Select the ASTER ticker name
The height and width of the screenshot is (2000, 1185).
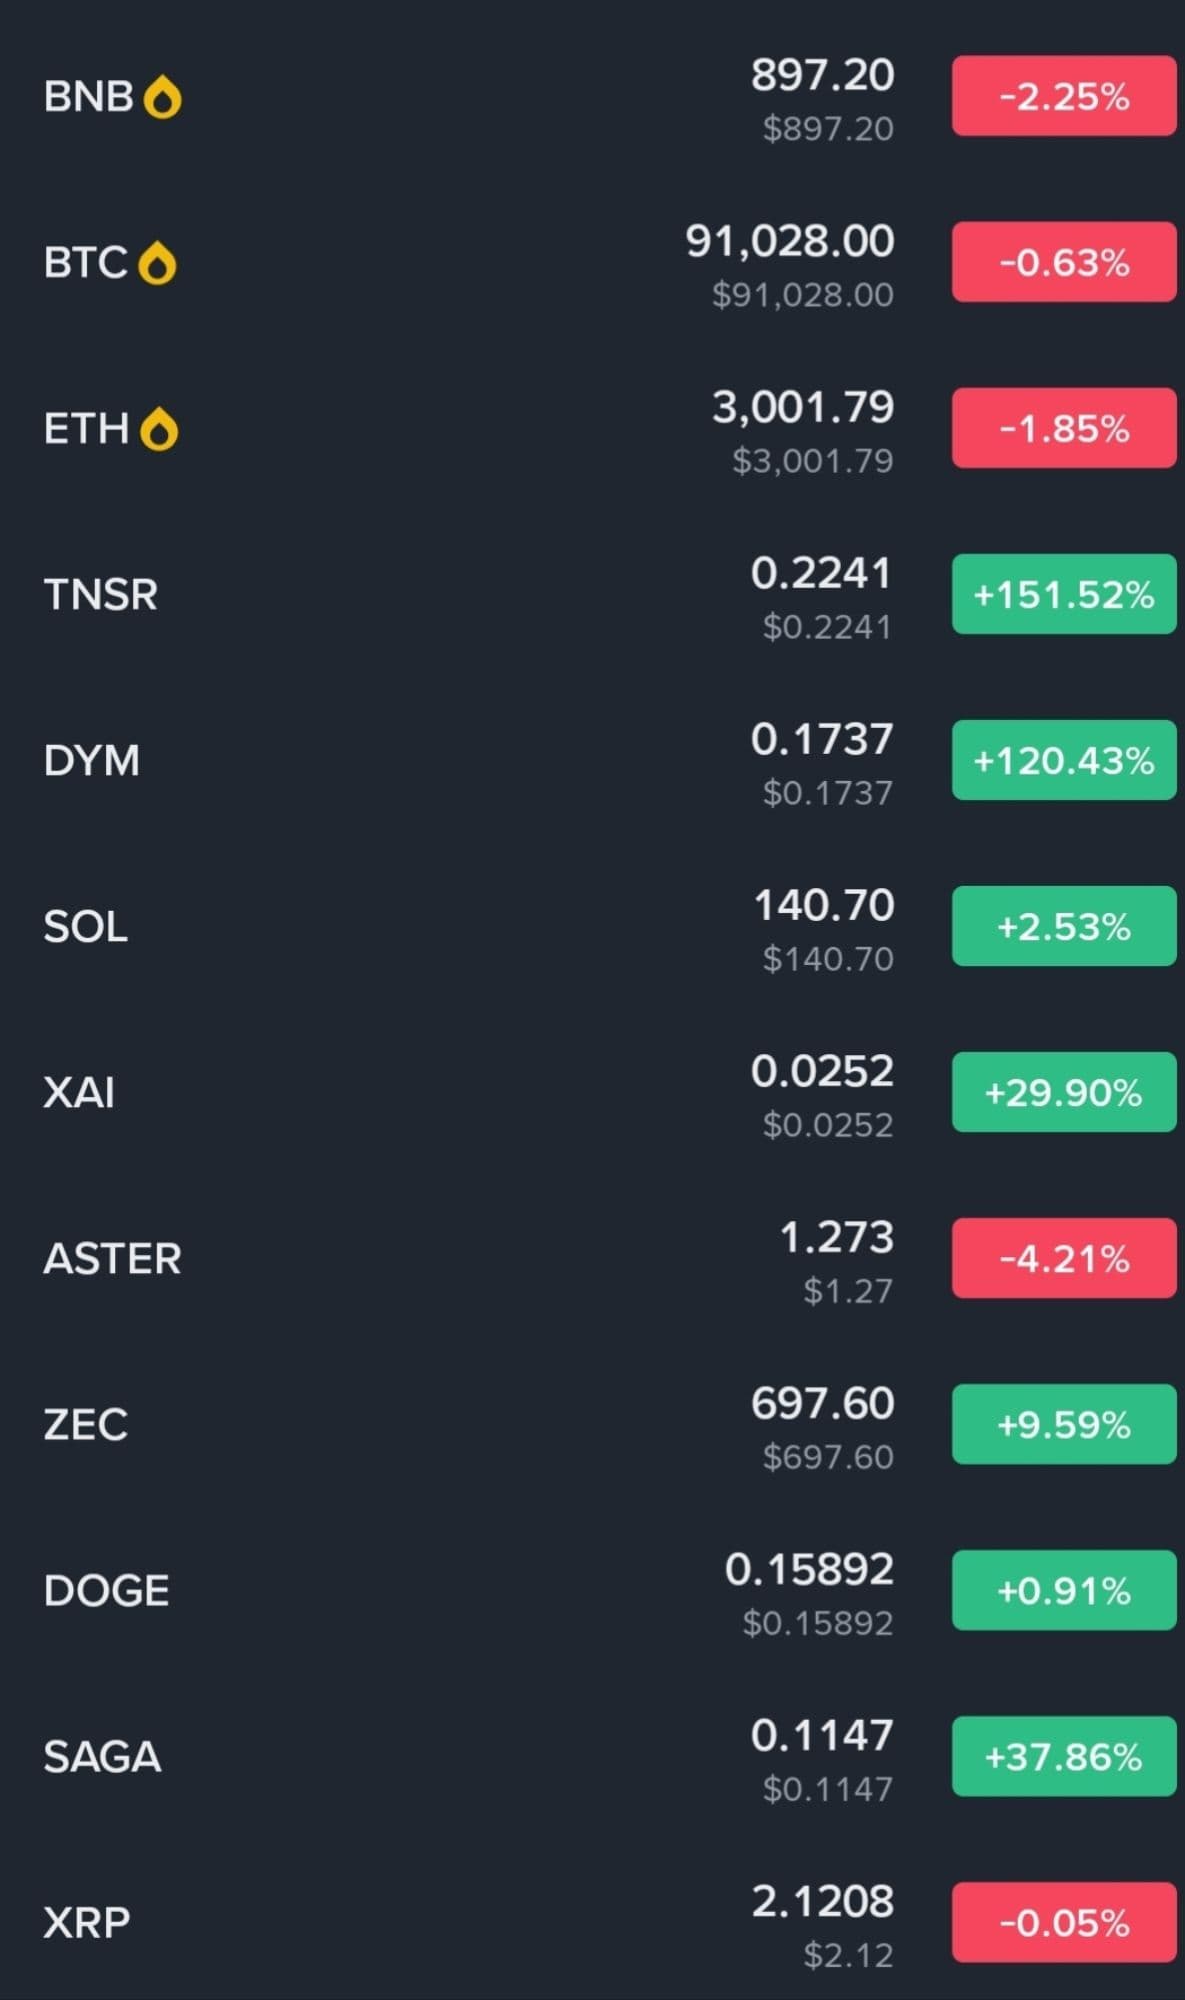pyautogui.click(x=112, y=1258)
